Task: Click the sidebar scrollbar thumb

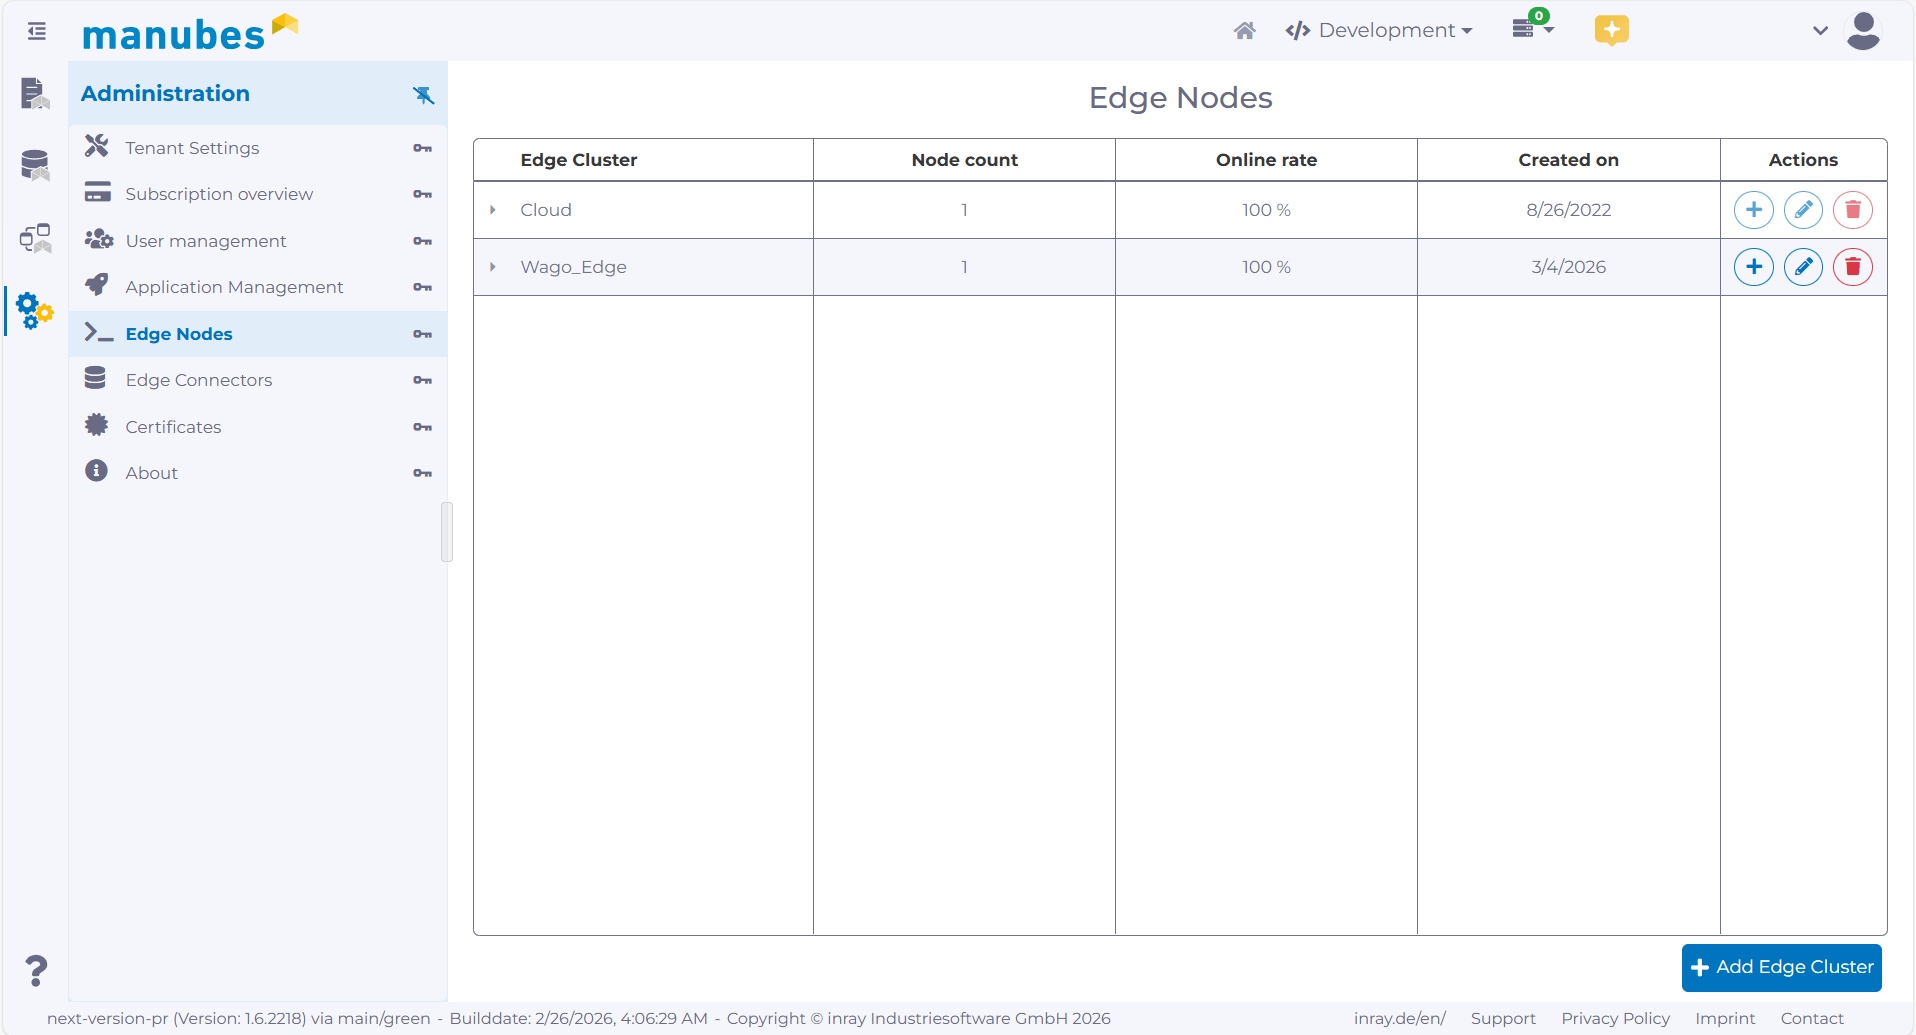Action: tap(446, 532)
